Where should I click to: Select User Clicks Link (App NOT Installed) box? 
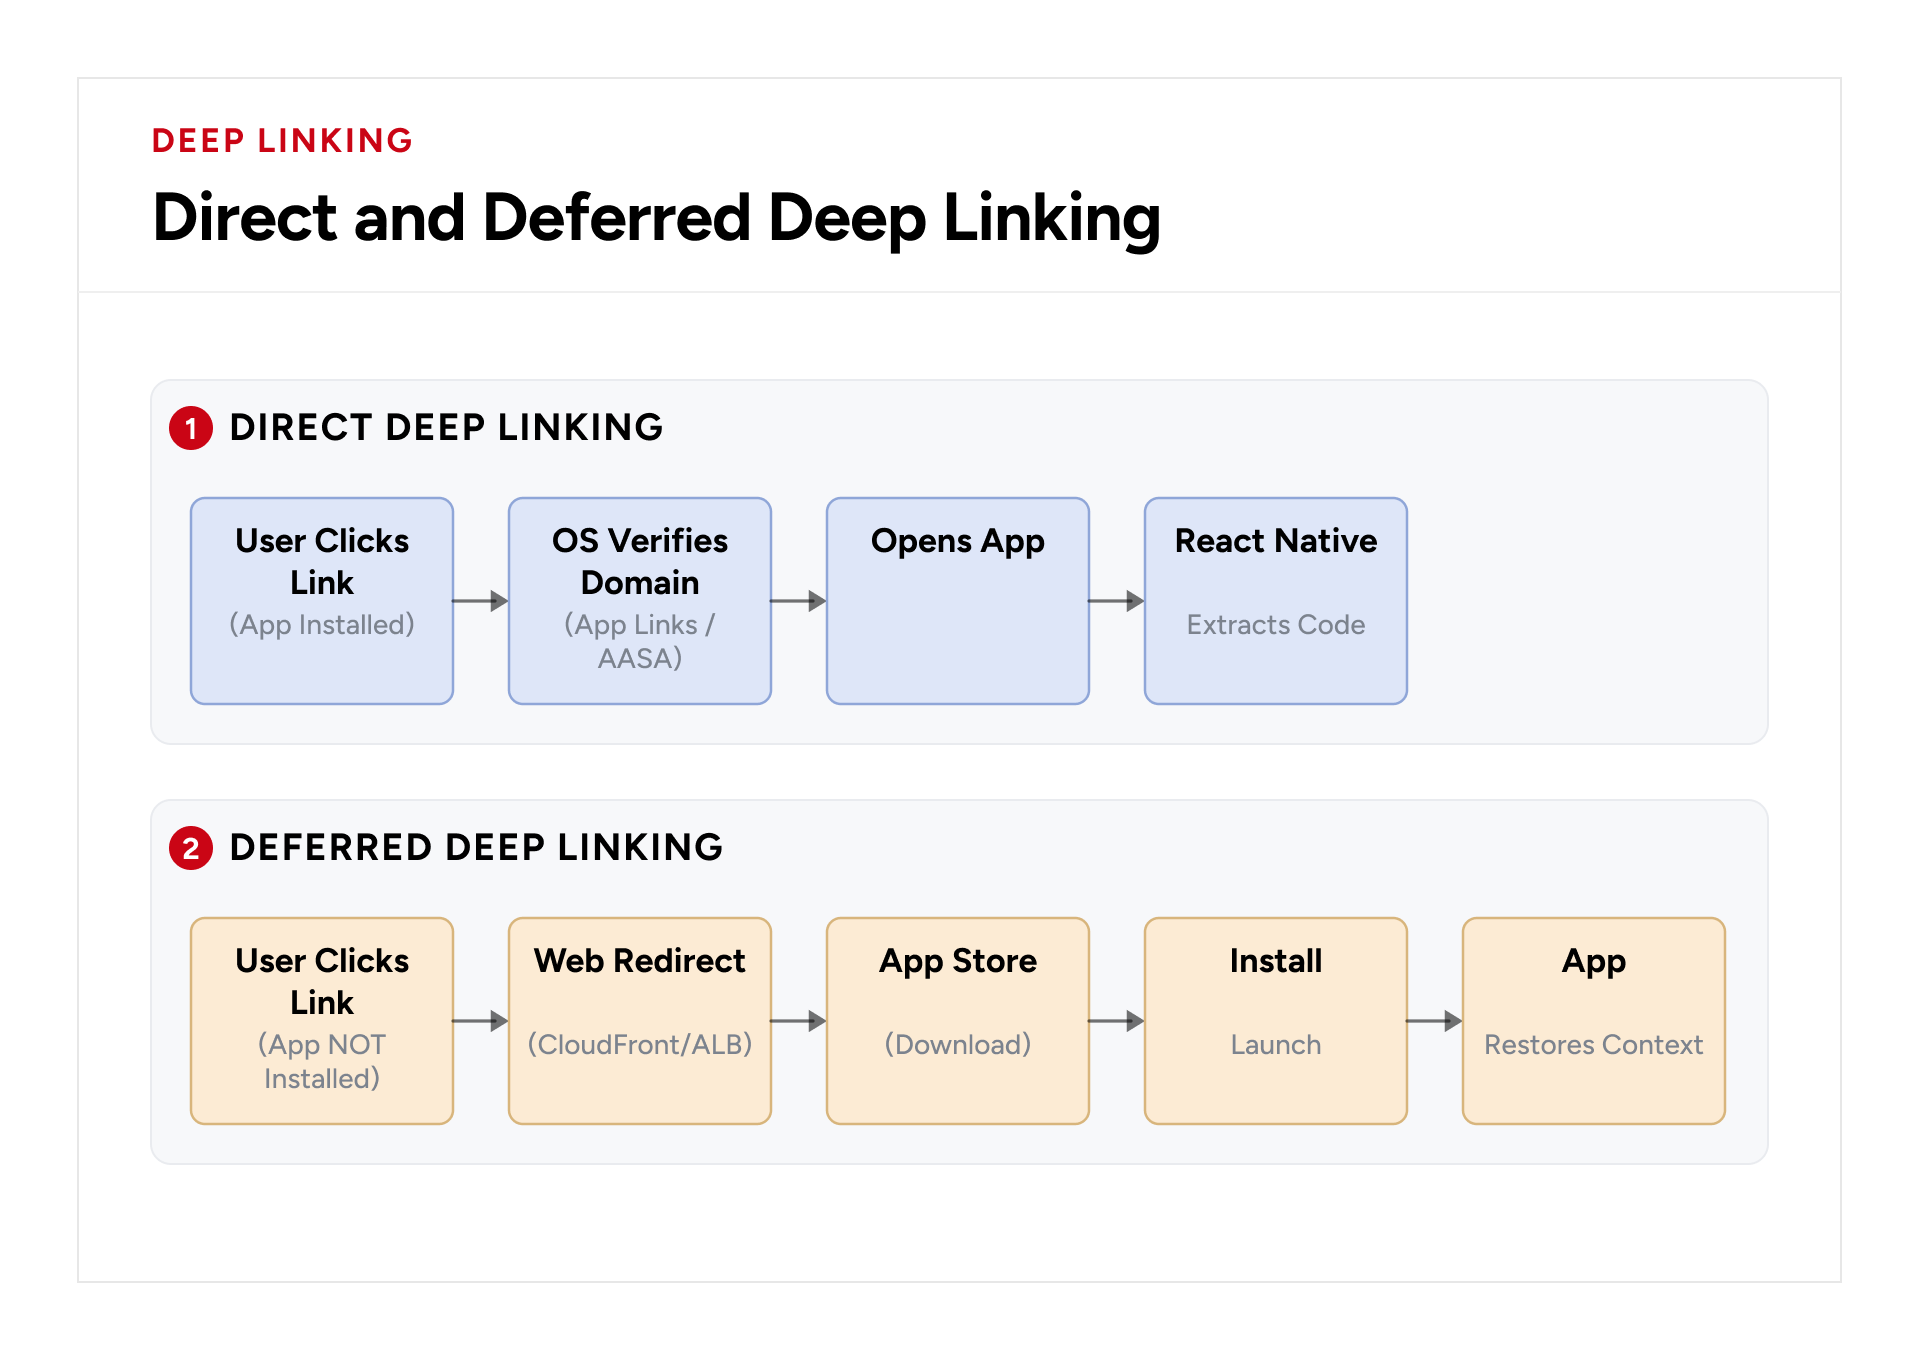pos(322,1021)
